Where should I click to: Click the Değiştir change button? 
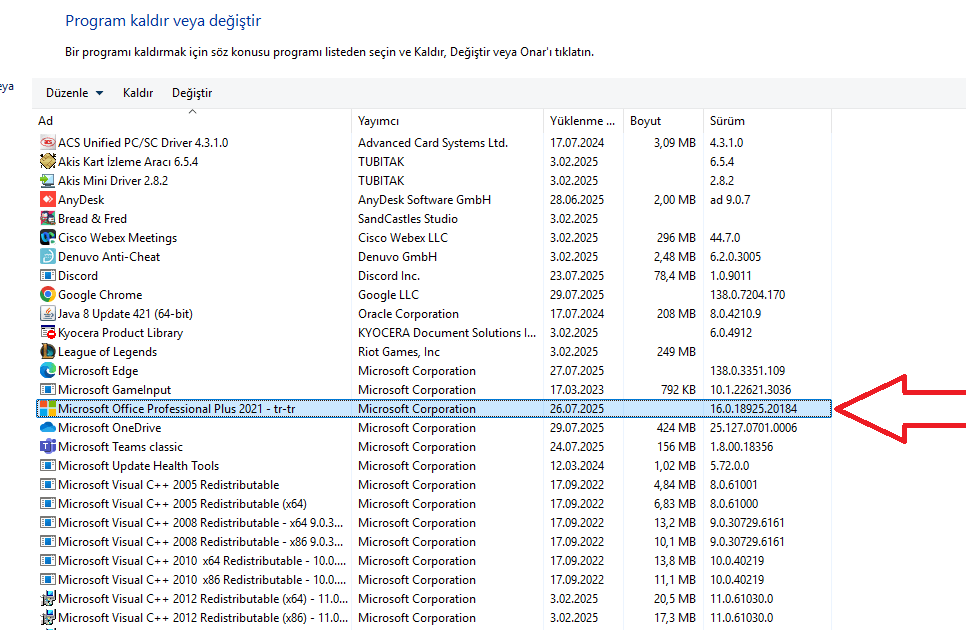pos(192,93)
